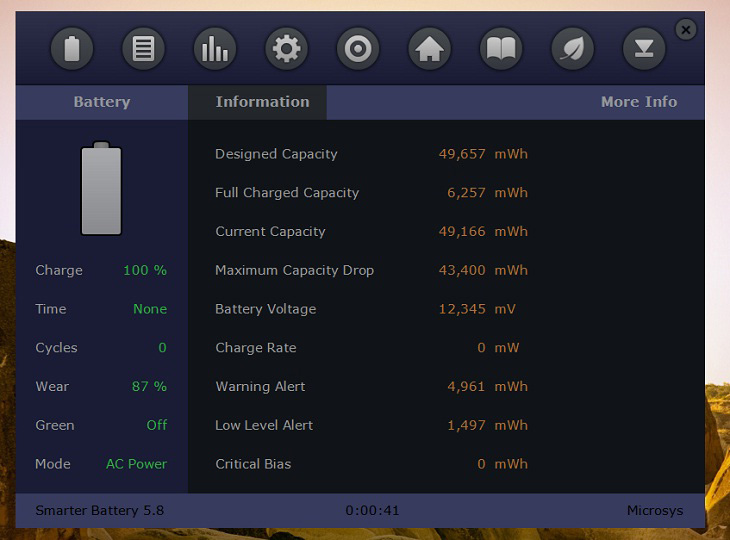Click the green leaf icon
The image size is (730, 540).
pos(573,48)
